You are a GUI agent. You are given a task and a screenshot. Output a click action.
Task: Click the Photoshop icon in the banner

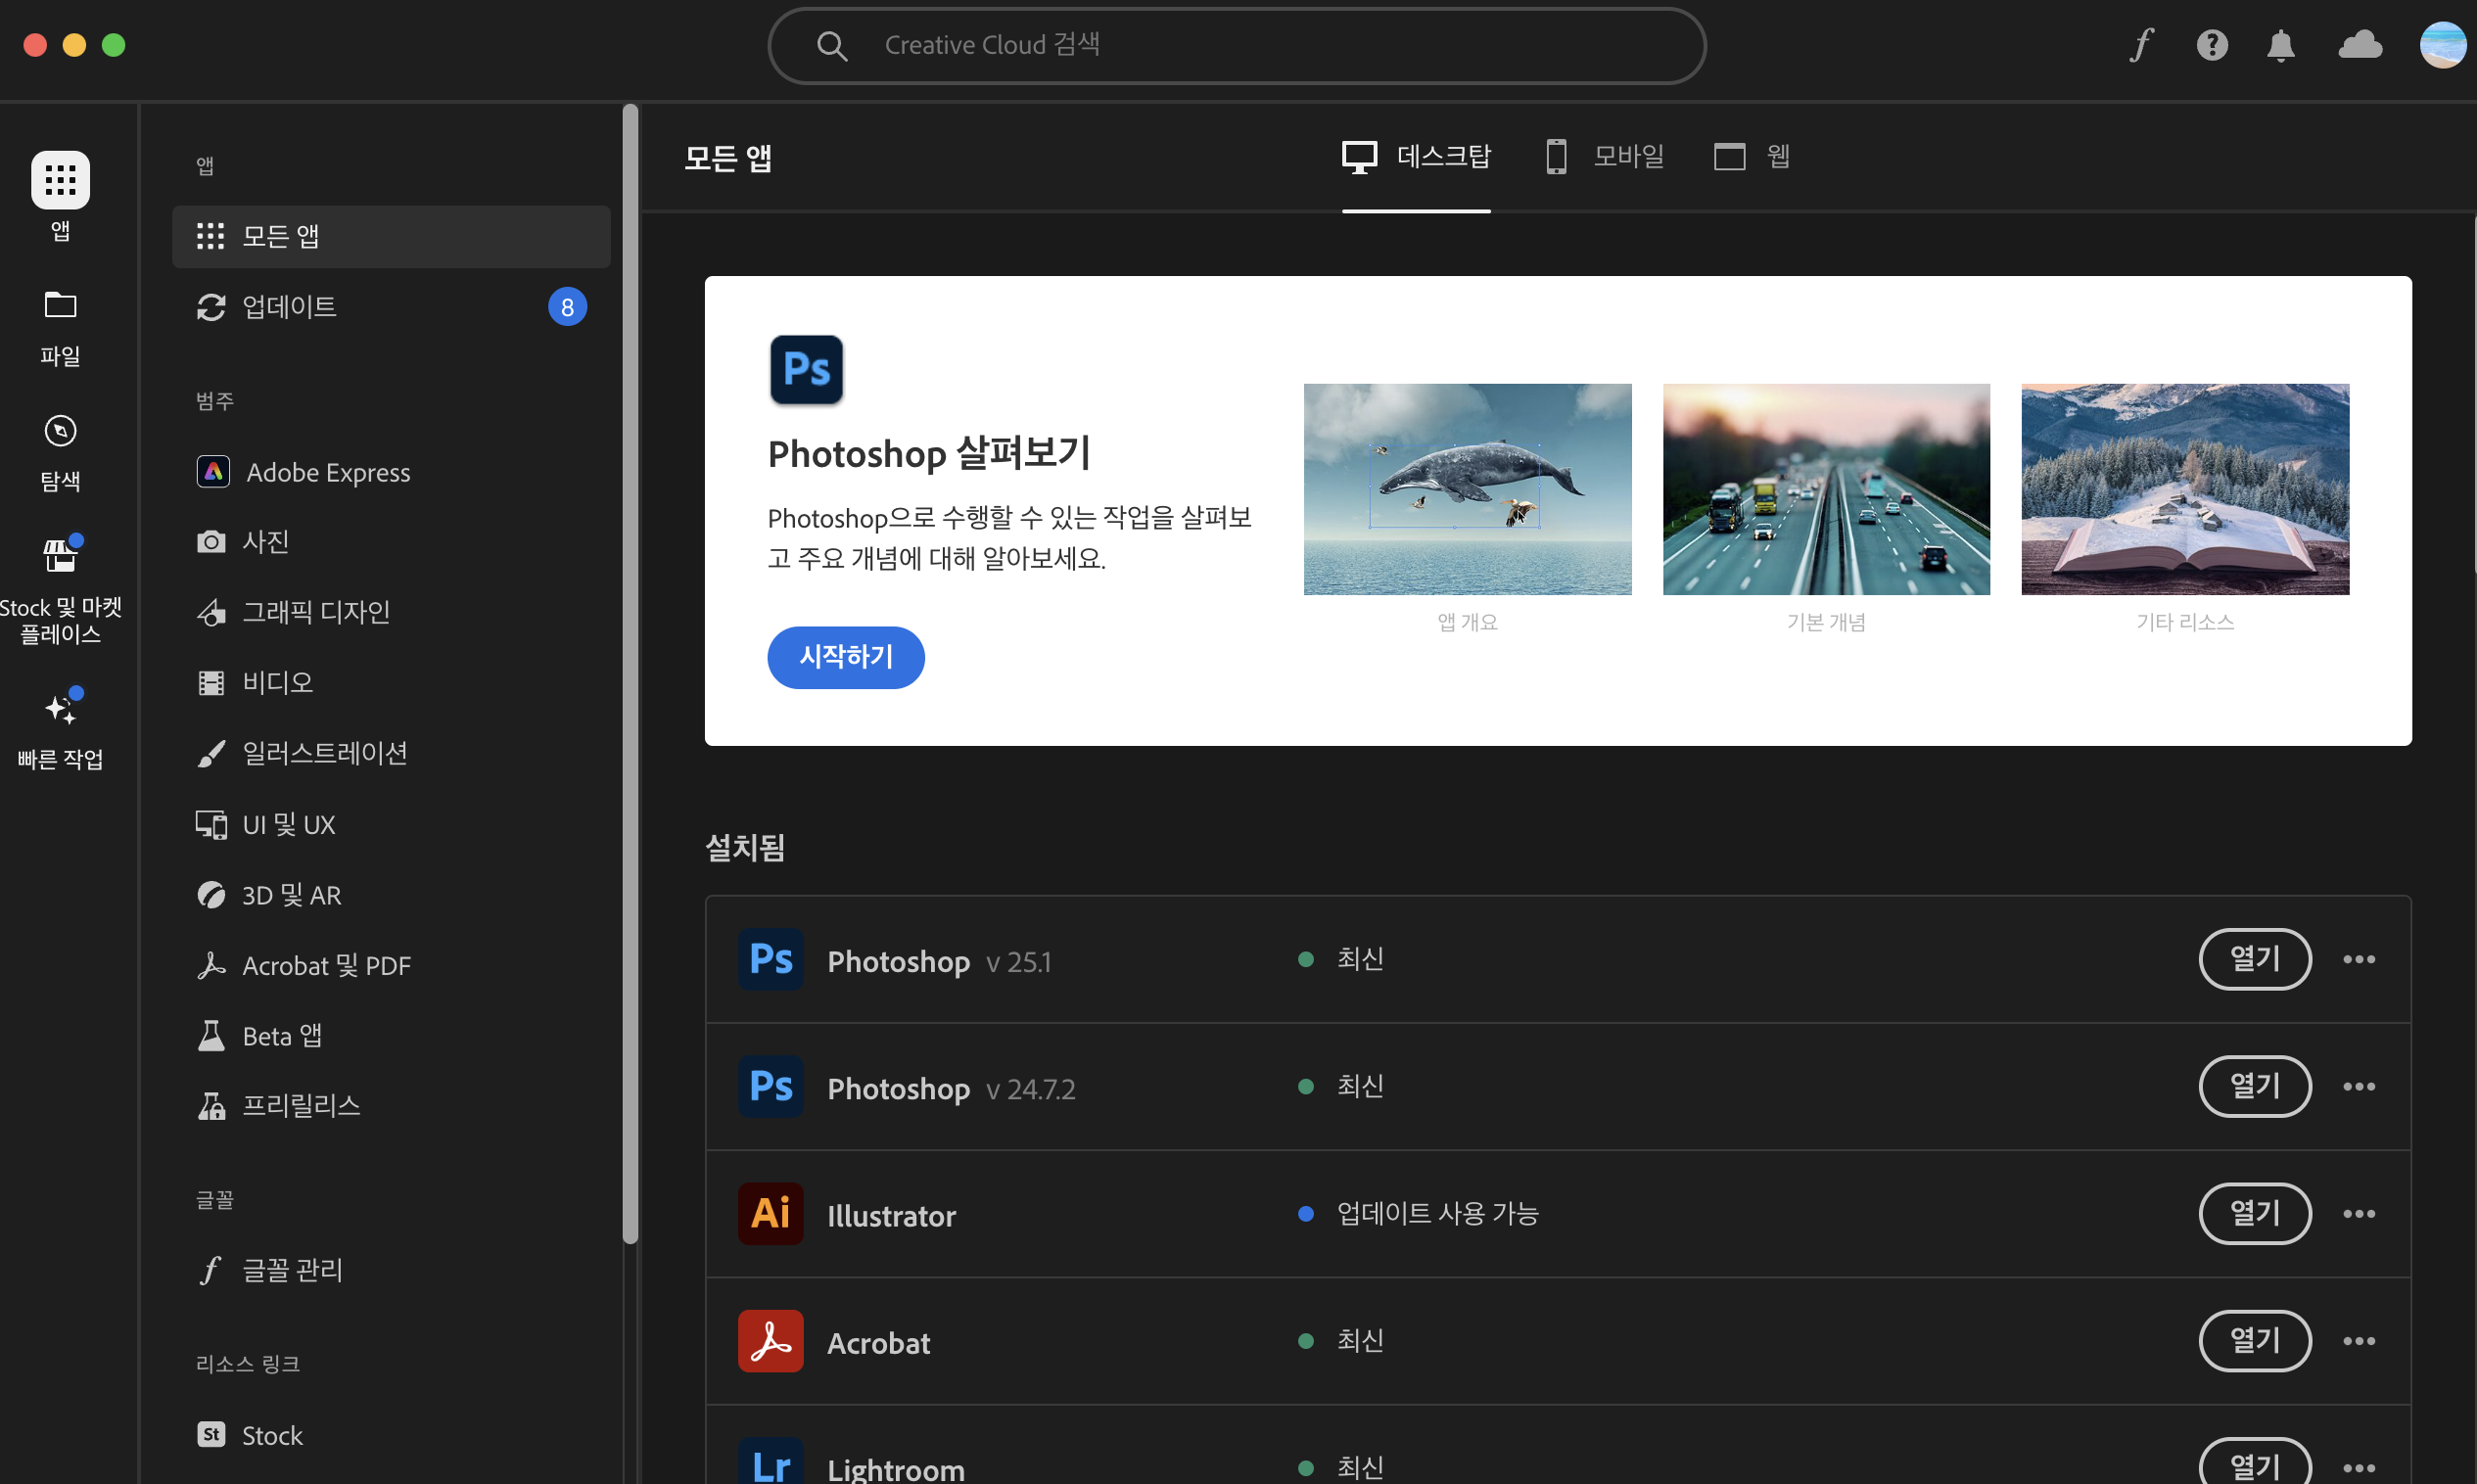pyautogui.click(x=806, y=369)
